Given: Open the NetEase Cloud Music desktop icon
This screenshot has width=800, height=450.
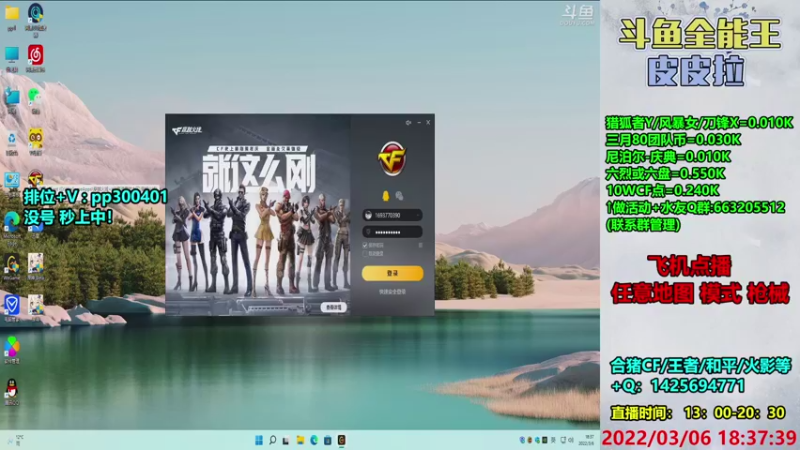Looking at the screenshot, I should 35,57.
